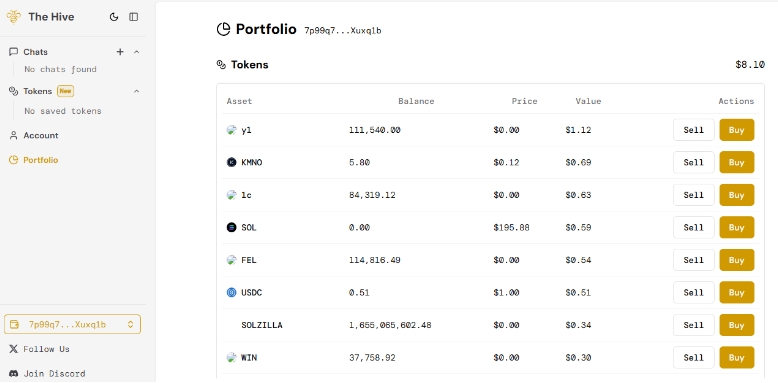Click the KMNO token icon
Viewport: 778px width, 383px height.
pyautogui.click(x=231, y=162)
